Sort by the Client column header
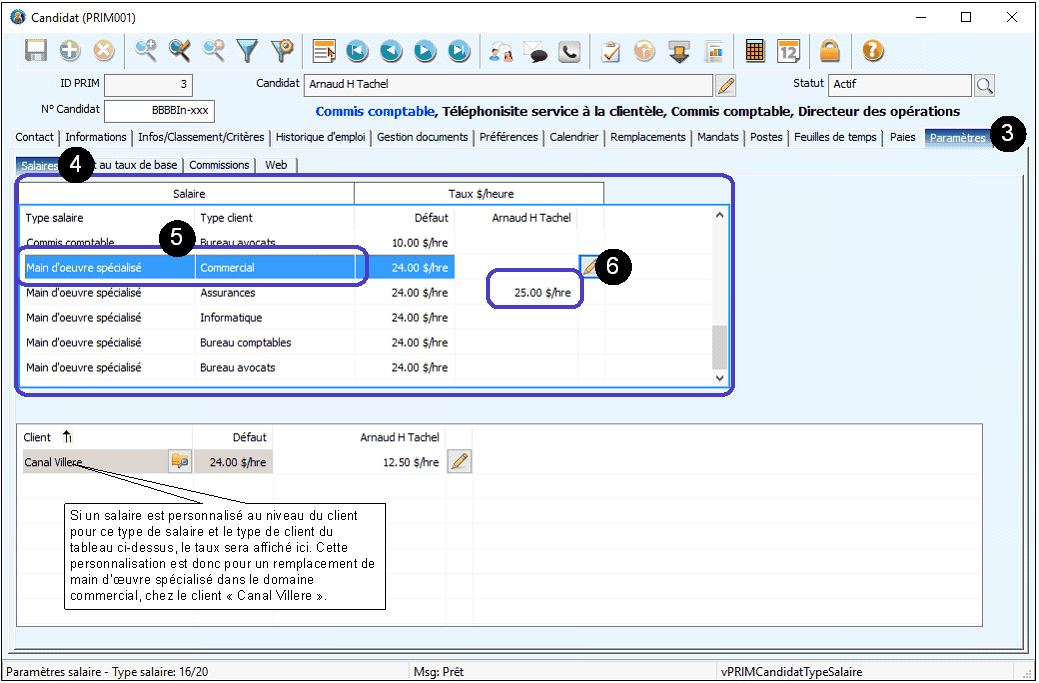 (x=38, y=437)
